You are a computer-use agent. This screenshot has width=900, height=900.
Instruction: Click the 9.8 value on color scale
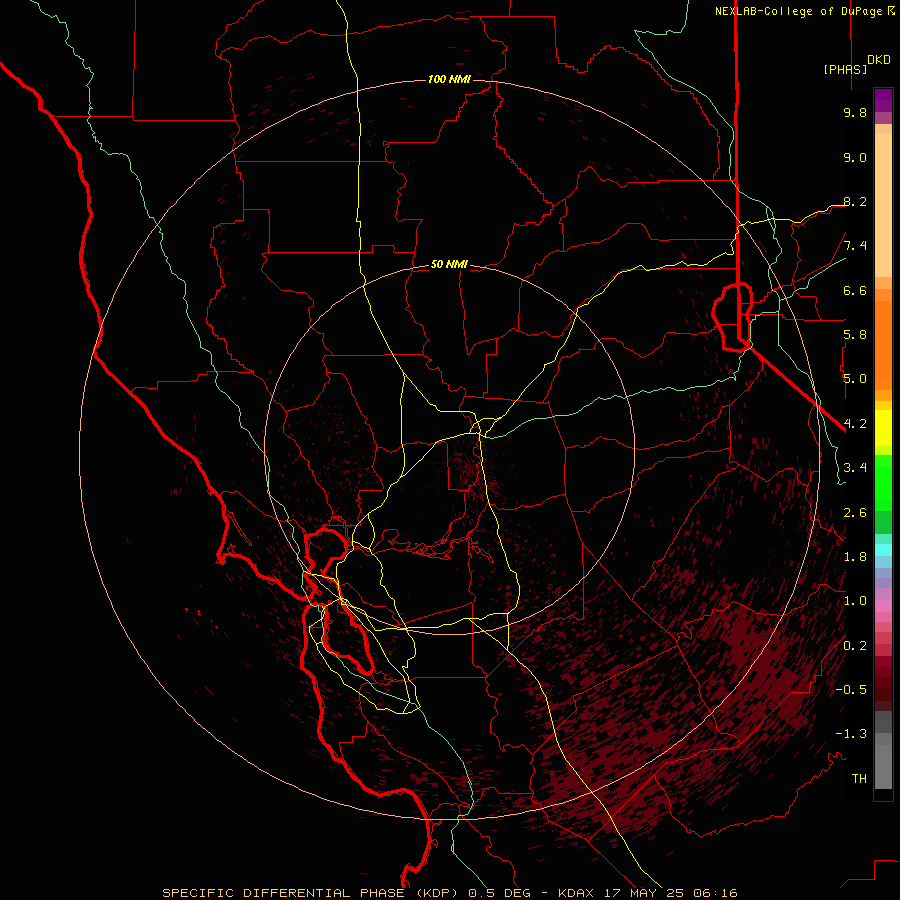[x=855, y=112]
